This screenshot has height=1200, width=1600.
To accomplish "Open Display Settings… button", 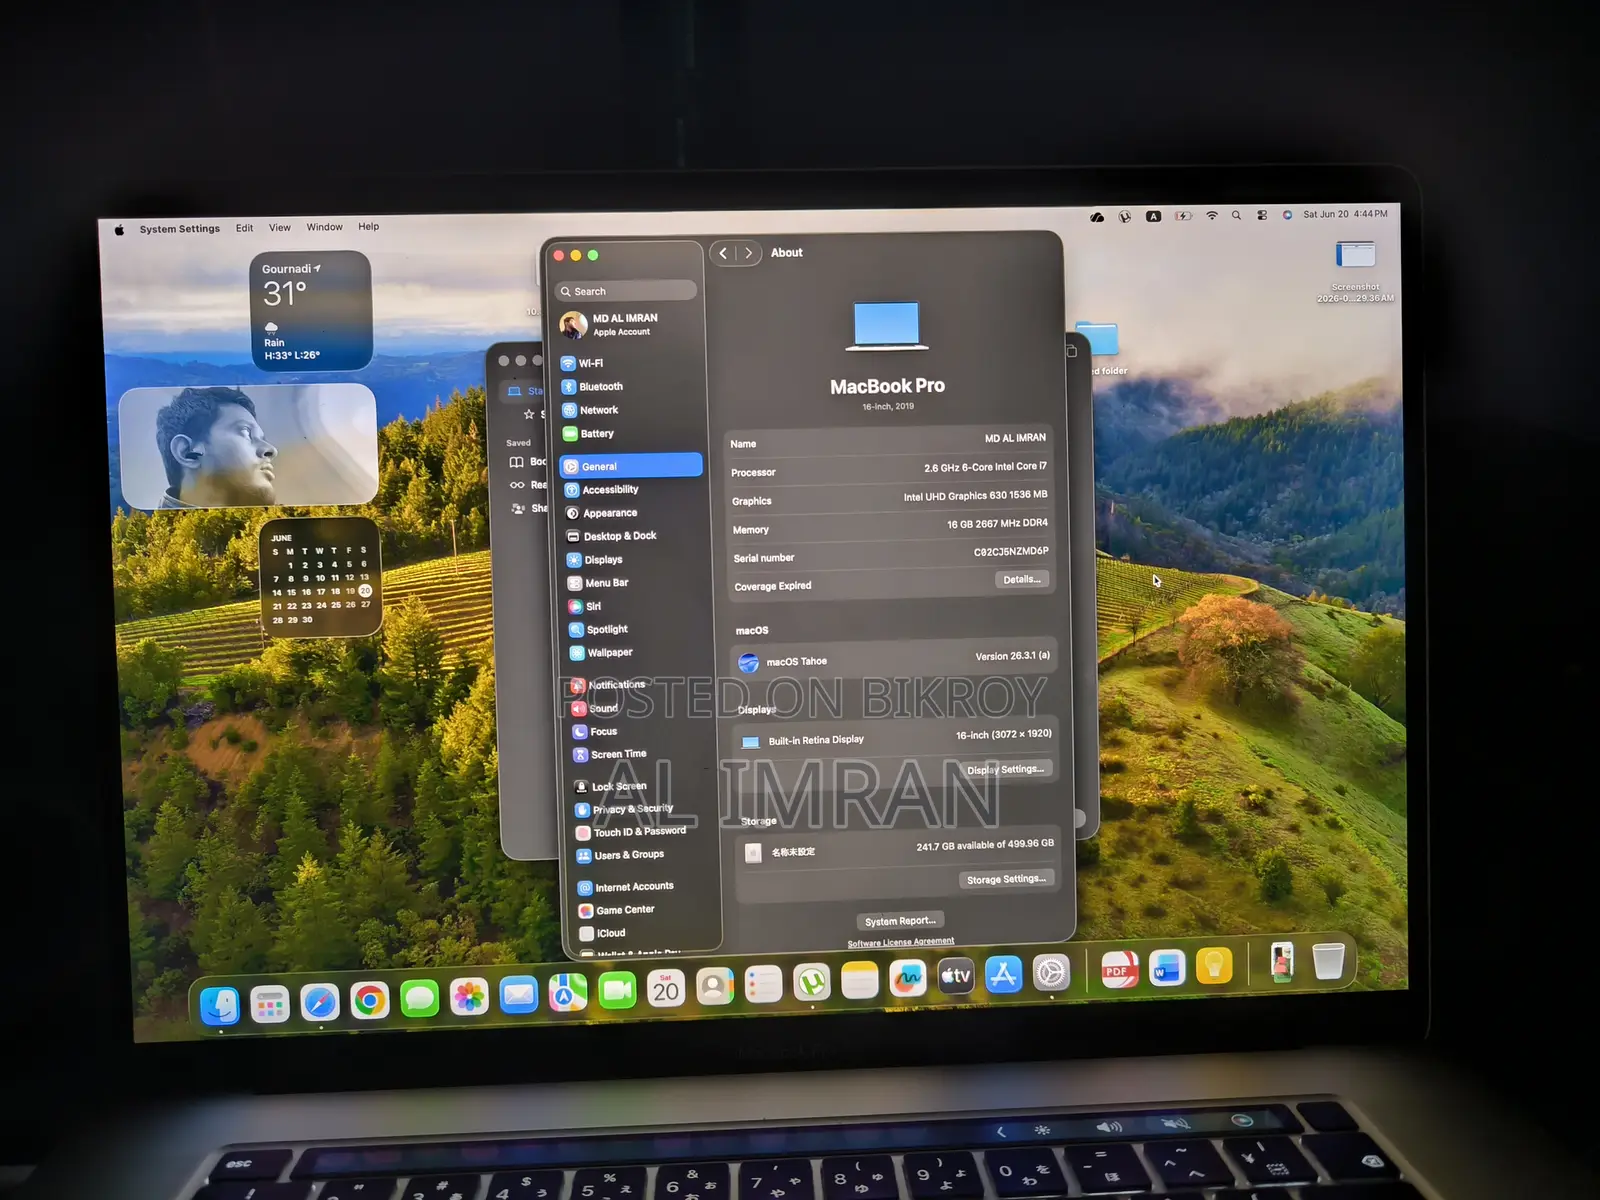I will pyautogui.click(x=1006, y=769).
